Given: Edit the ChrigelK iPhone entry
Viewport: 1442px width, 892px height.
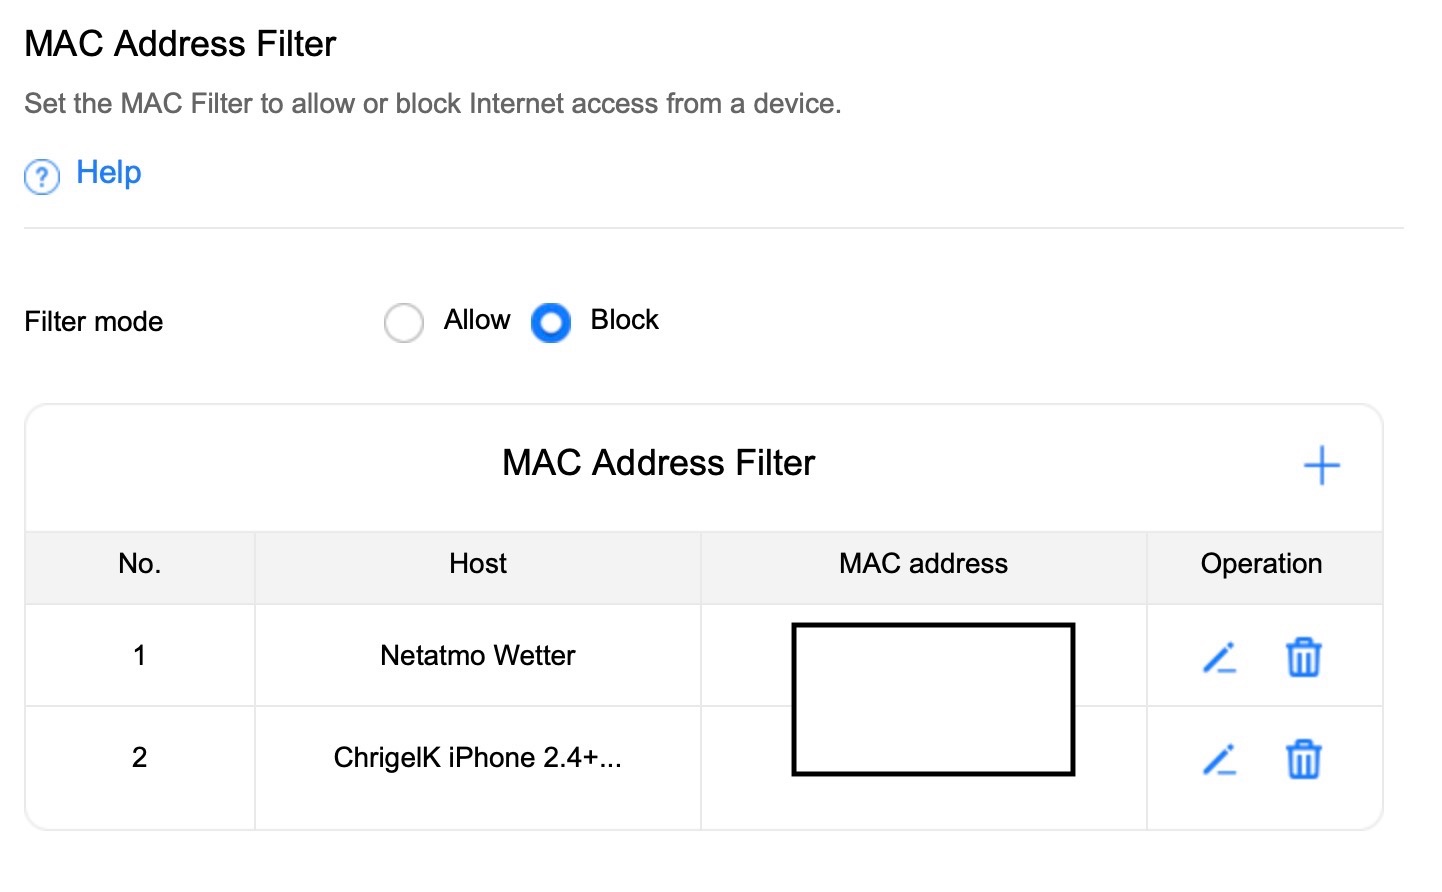Looking at the screenshot, I should pyautogui.click(x=1219, y=760).
